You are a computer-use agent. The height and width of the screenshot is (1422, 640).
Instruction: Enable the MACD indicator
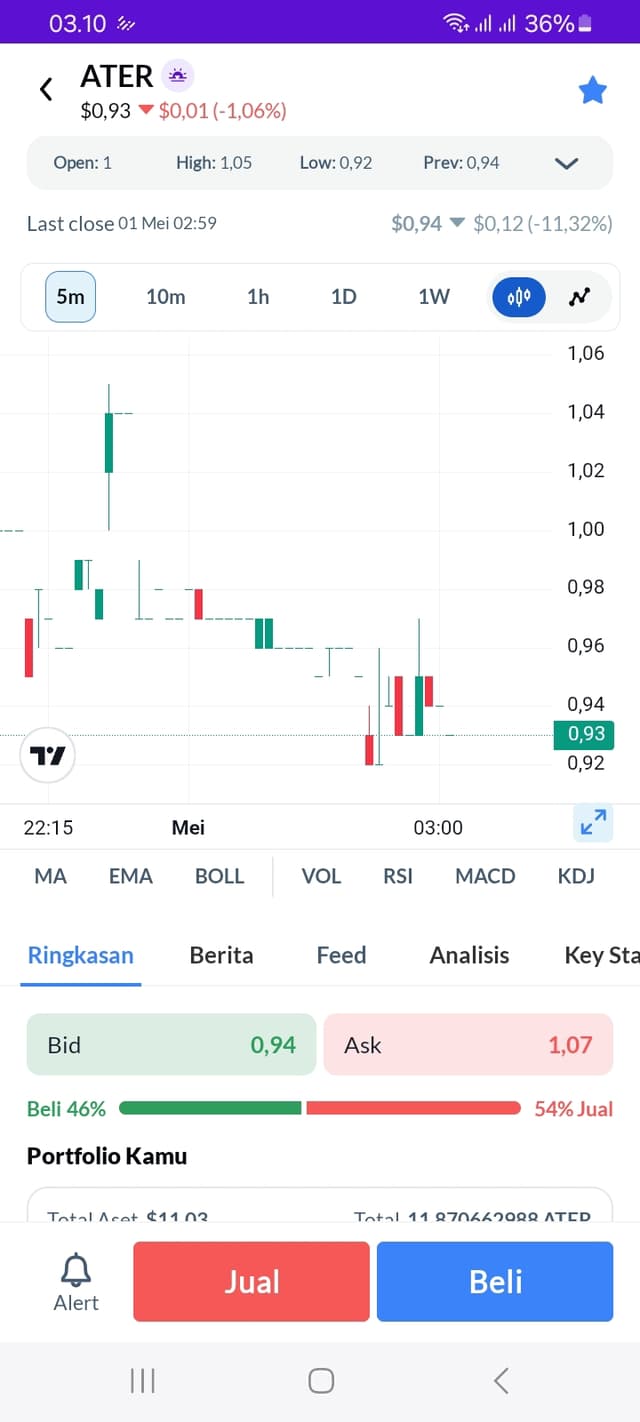(x=485, y=876)
